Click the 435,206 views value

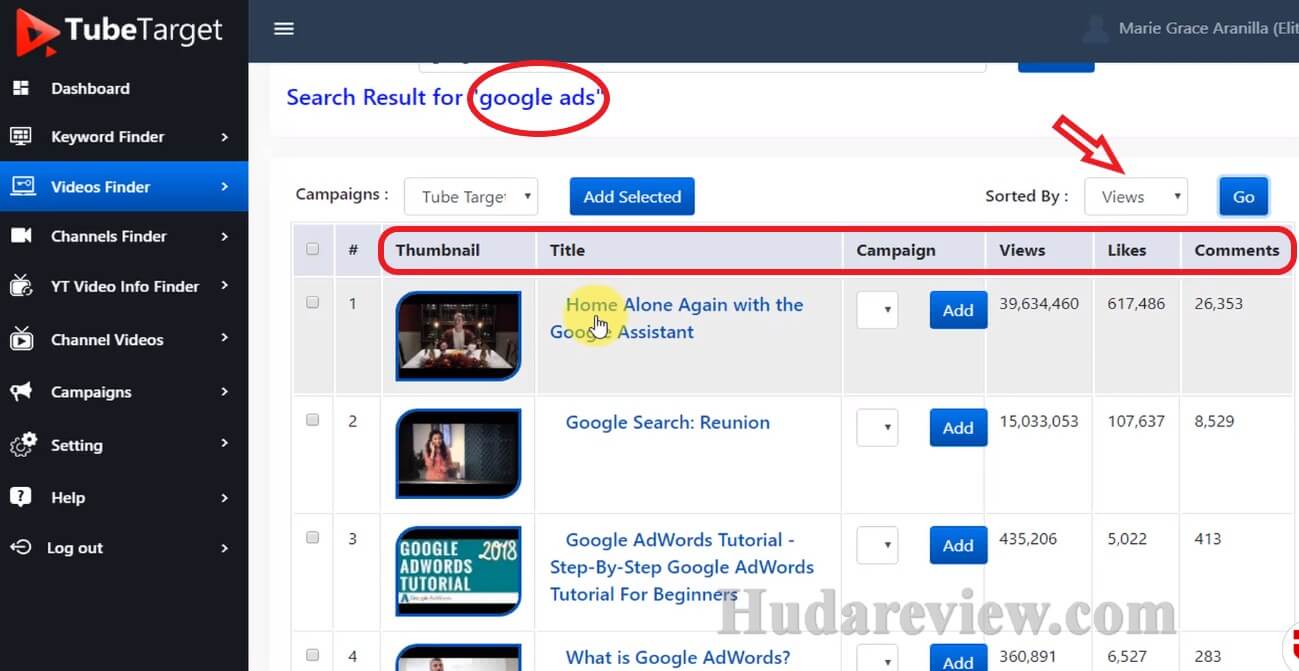point(1028,538)
